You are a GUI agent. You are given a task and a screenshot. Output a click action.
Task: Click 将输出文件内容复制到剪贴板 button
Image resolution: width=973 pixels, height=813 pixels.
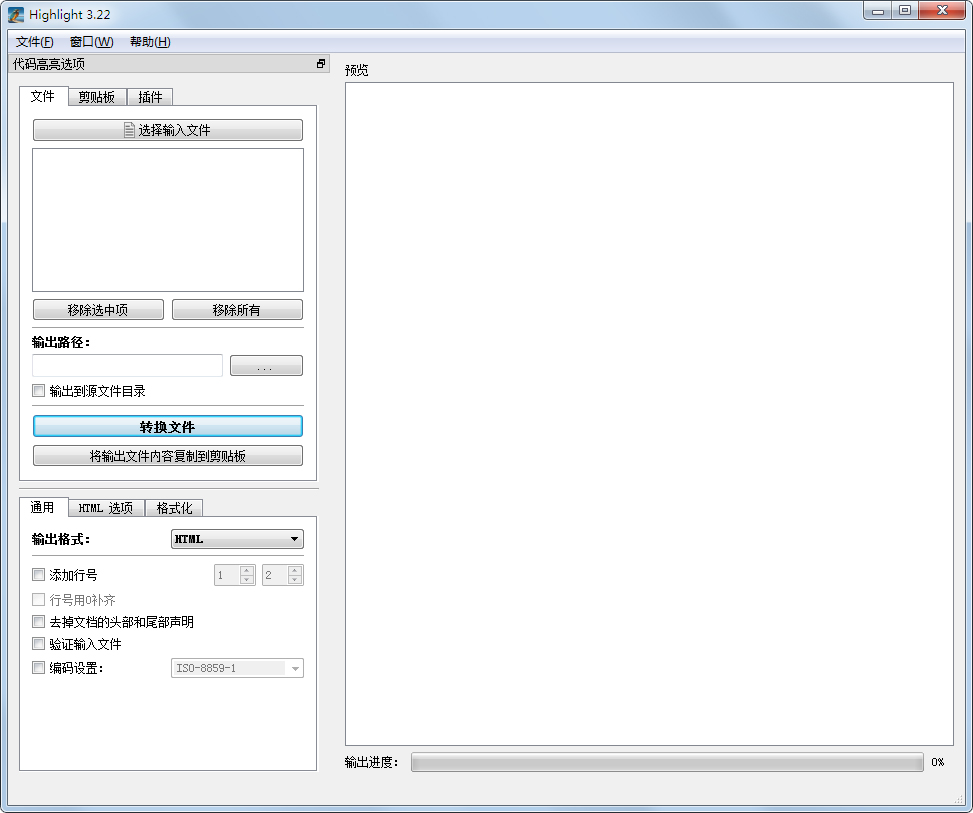tap(168, 456)
